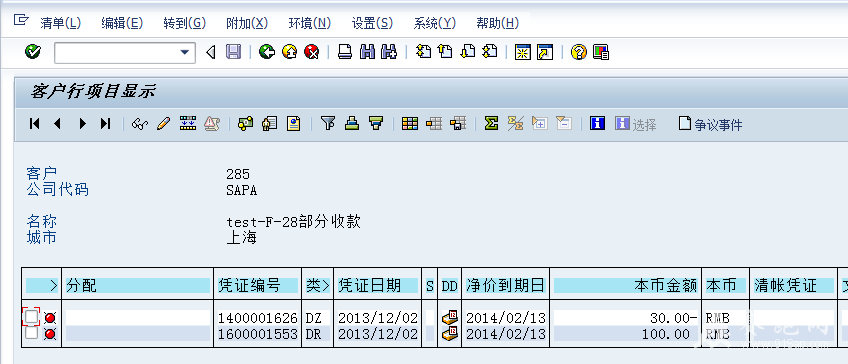This screenshot has width=848, height=364.
Task: Click the Select Layout icon
Action: (x=434, y=124)
